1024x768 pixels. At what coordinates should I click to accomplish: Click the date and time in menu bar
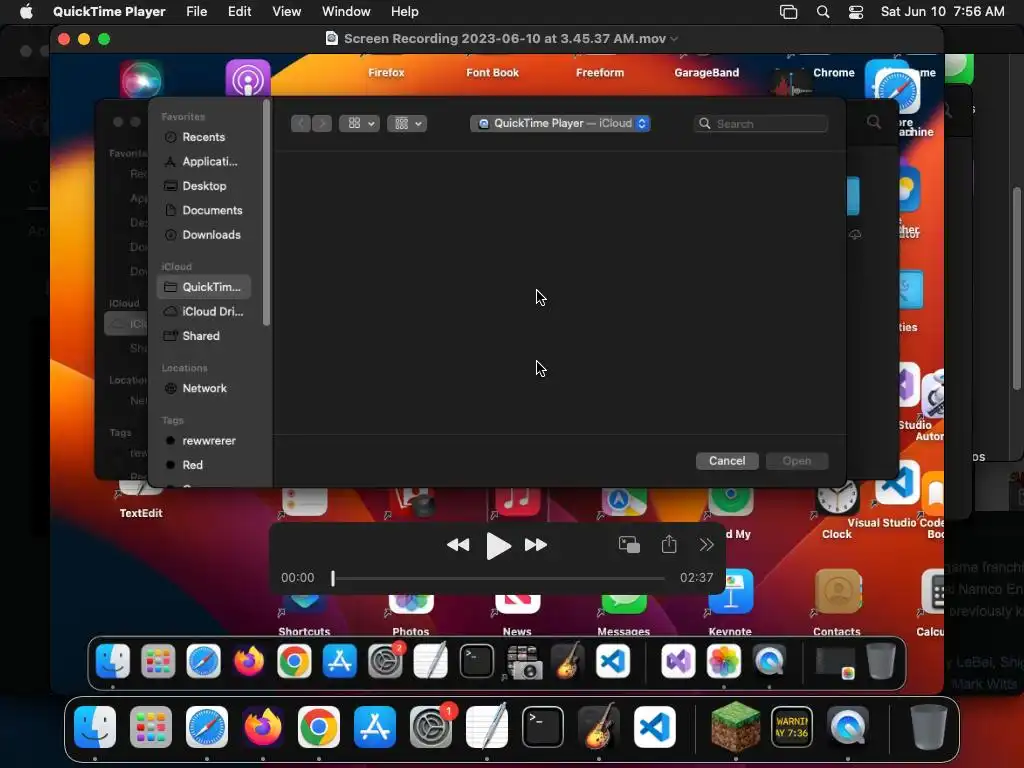pyautogui.click(x=942, y=12)
